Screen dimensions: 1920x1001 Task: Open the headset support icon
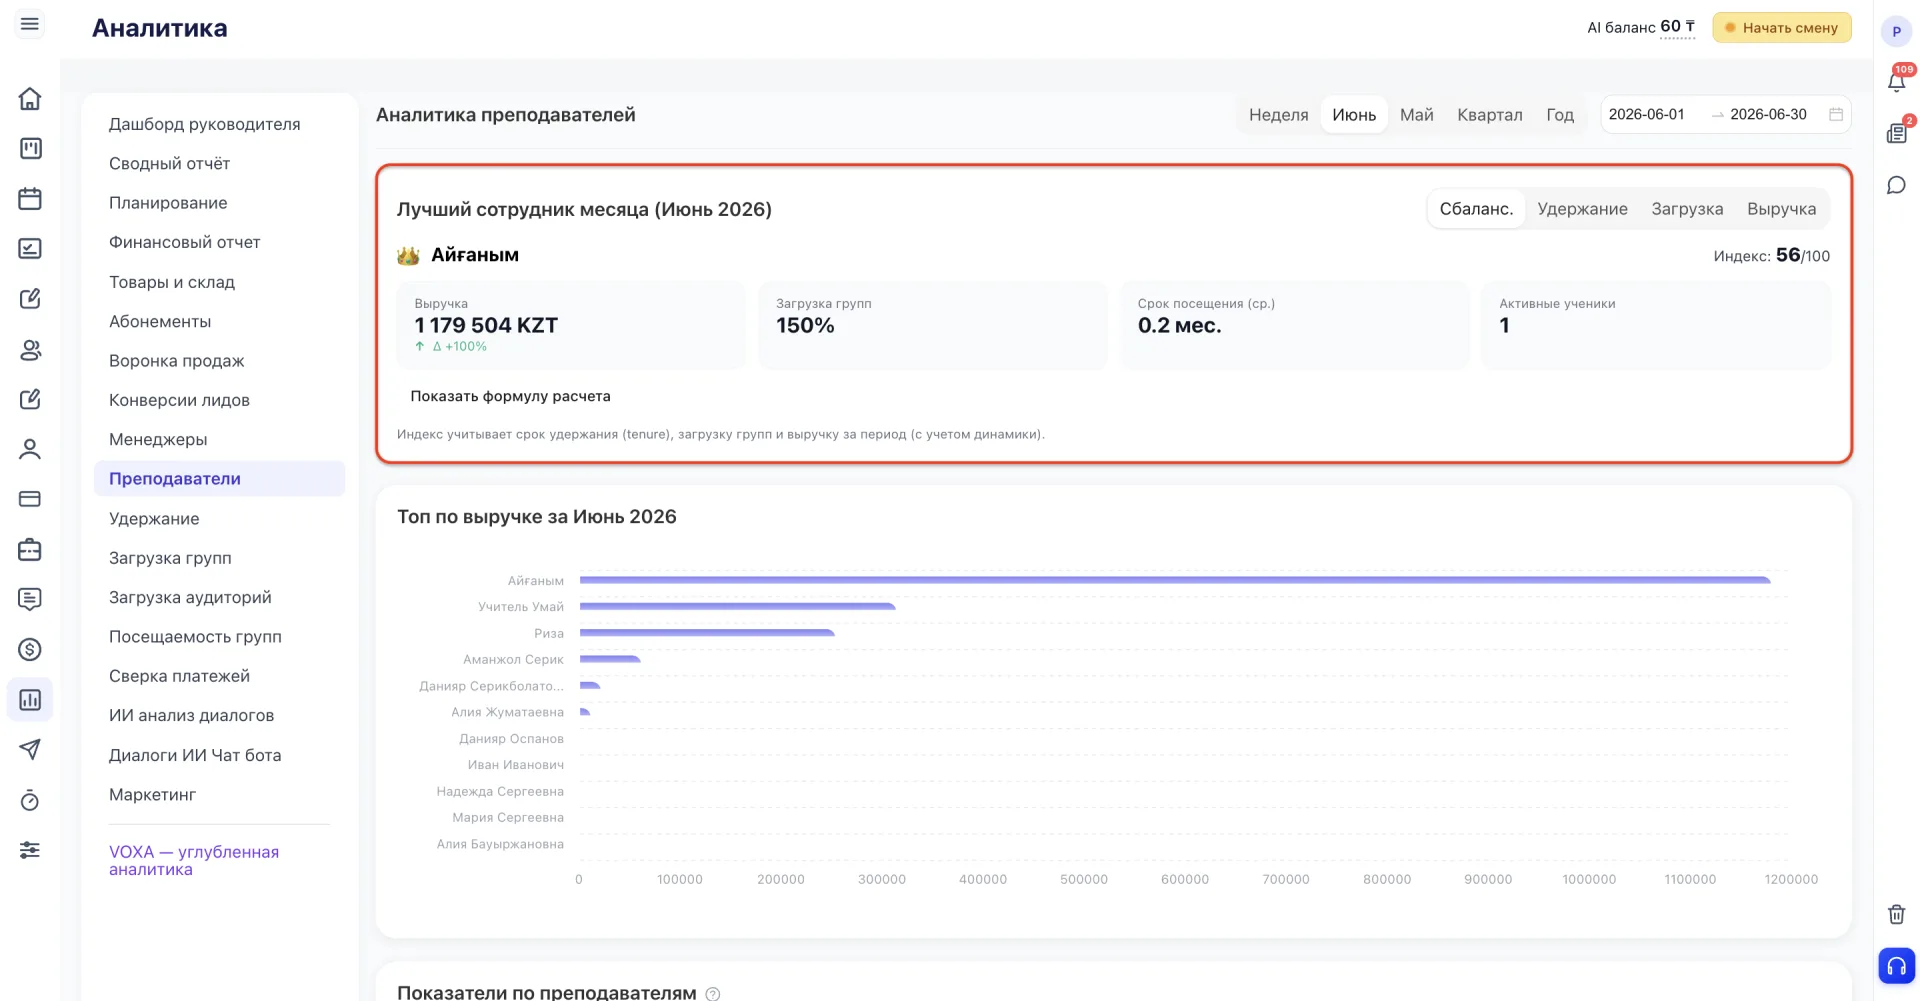click(x=1896, y=966)
